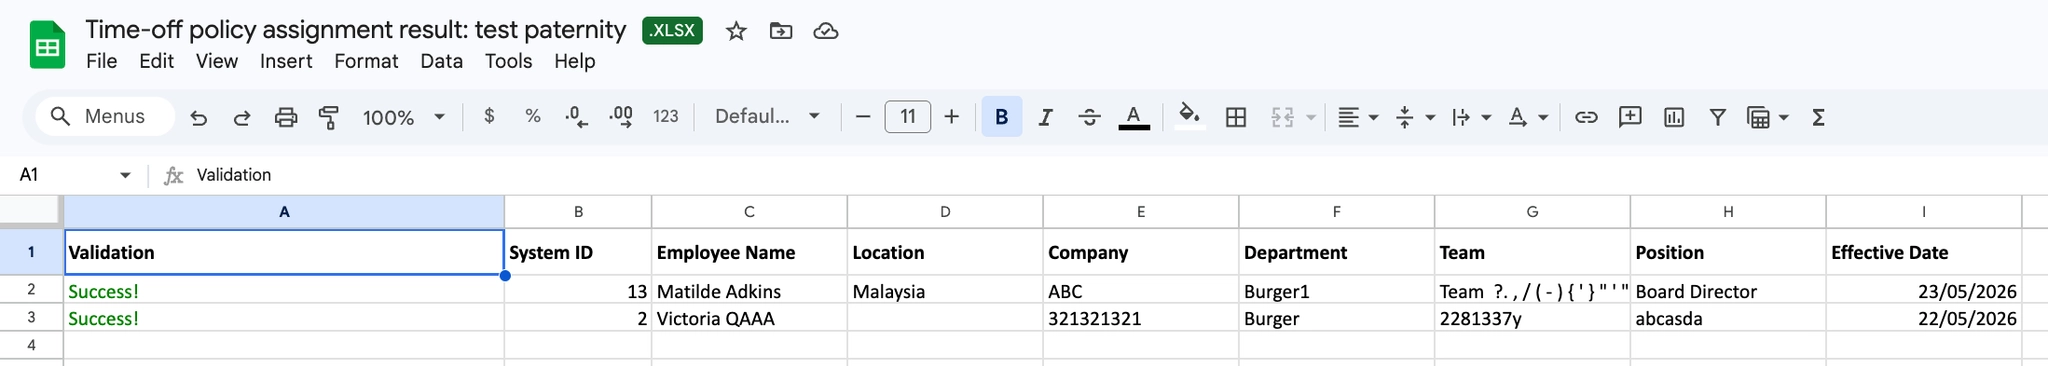Open the 100% zoom dropdown

coord(403,117)
